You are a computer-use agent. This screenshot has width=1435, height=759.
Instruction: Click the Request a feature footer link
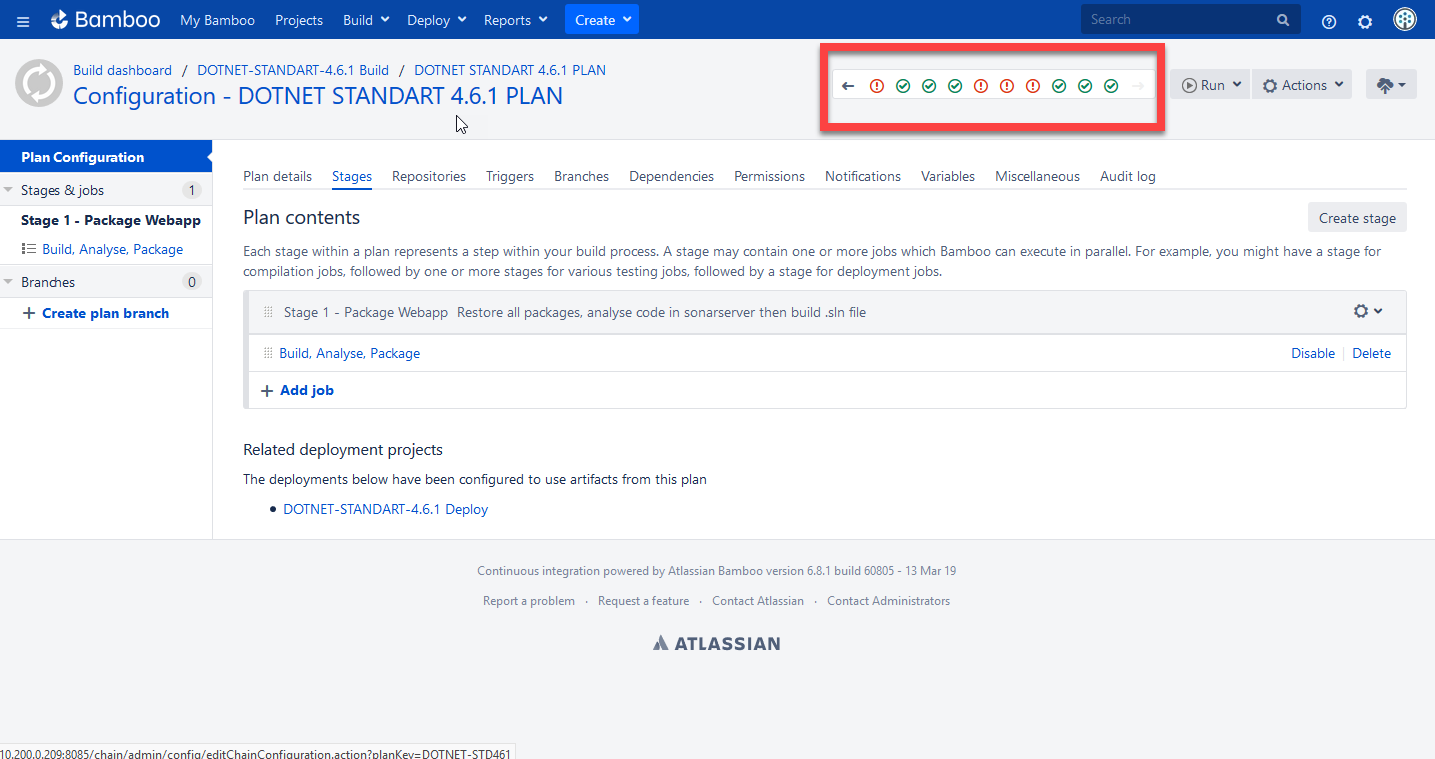[643, 601]
